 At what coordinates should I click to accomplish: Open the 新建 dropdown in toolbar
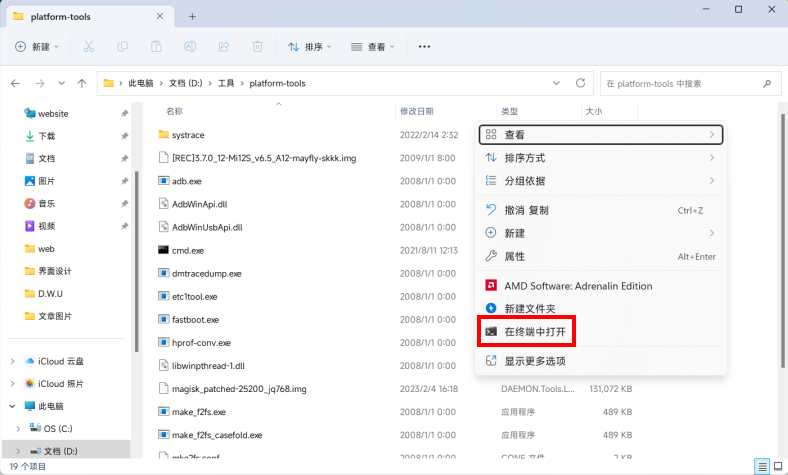(x=37, y=47)
